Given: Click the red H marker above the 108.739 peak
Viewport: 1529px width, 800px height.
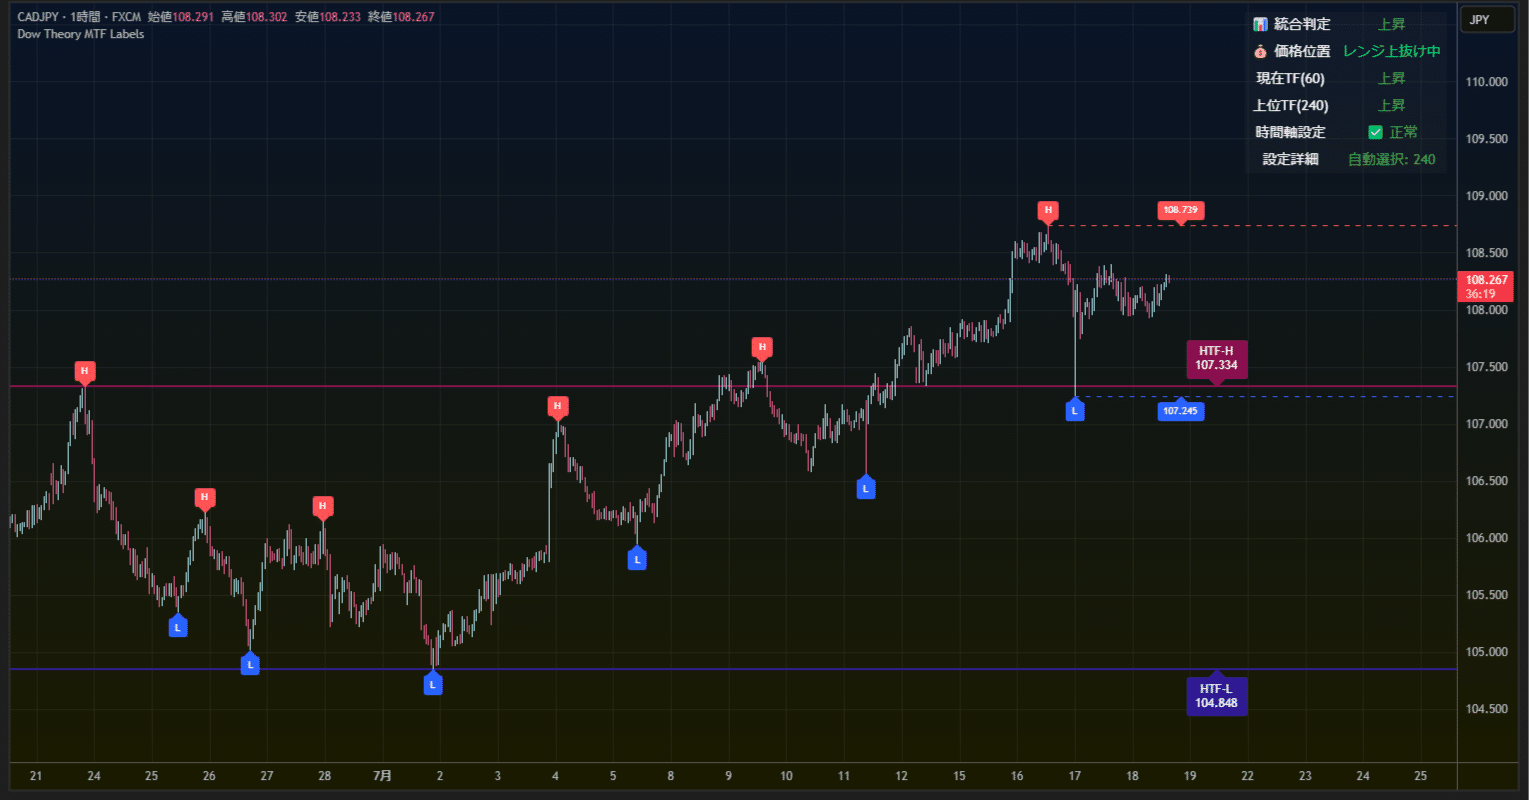Looking at the screenshot, I should (x=1047, y=211).
